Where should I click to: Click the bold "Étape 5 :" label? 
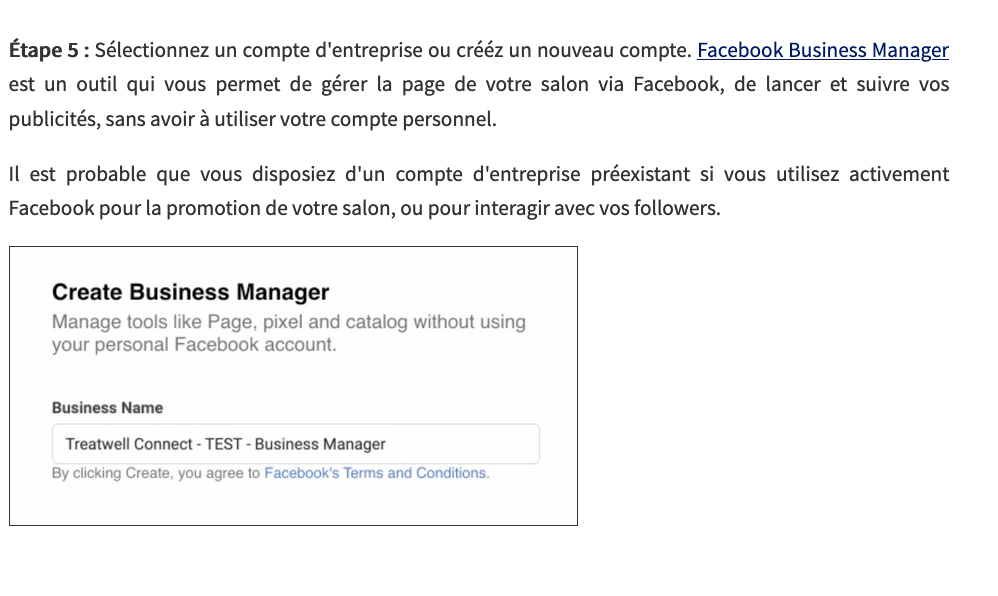click(49, 50)
